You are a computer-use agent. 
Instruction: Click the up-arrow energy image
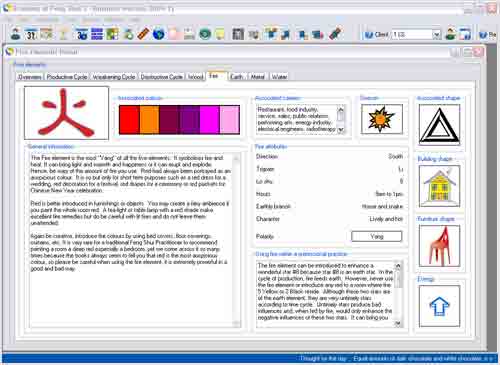pos(439,306)
